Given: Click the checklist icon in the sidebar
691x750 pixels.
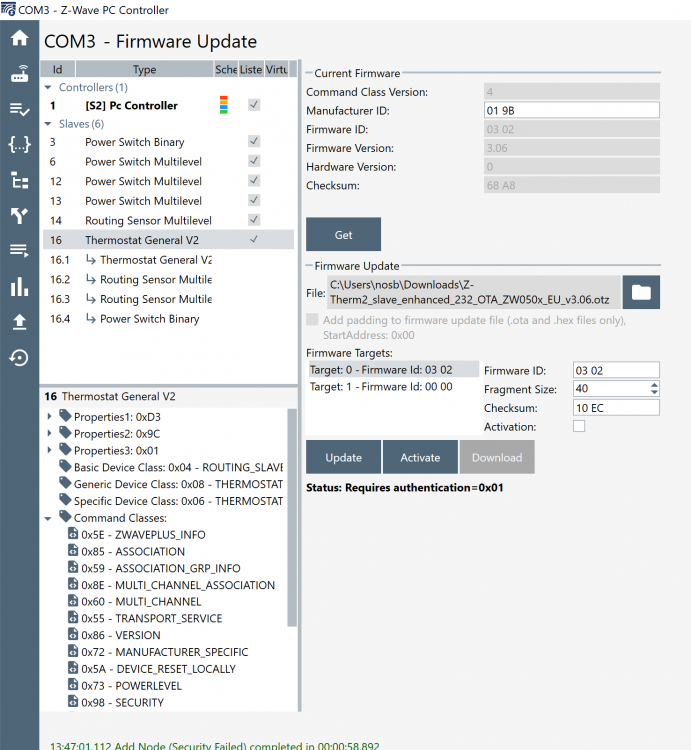Looking at the screenshot, I should [x=19, y=109].
